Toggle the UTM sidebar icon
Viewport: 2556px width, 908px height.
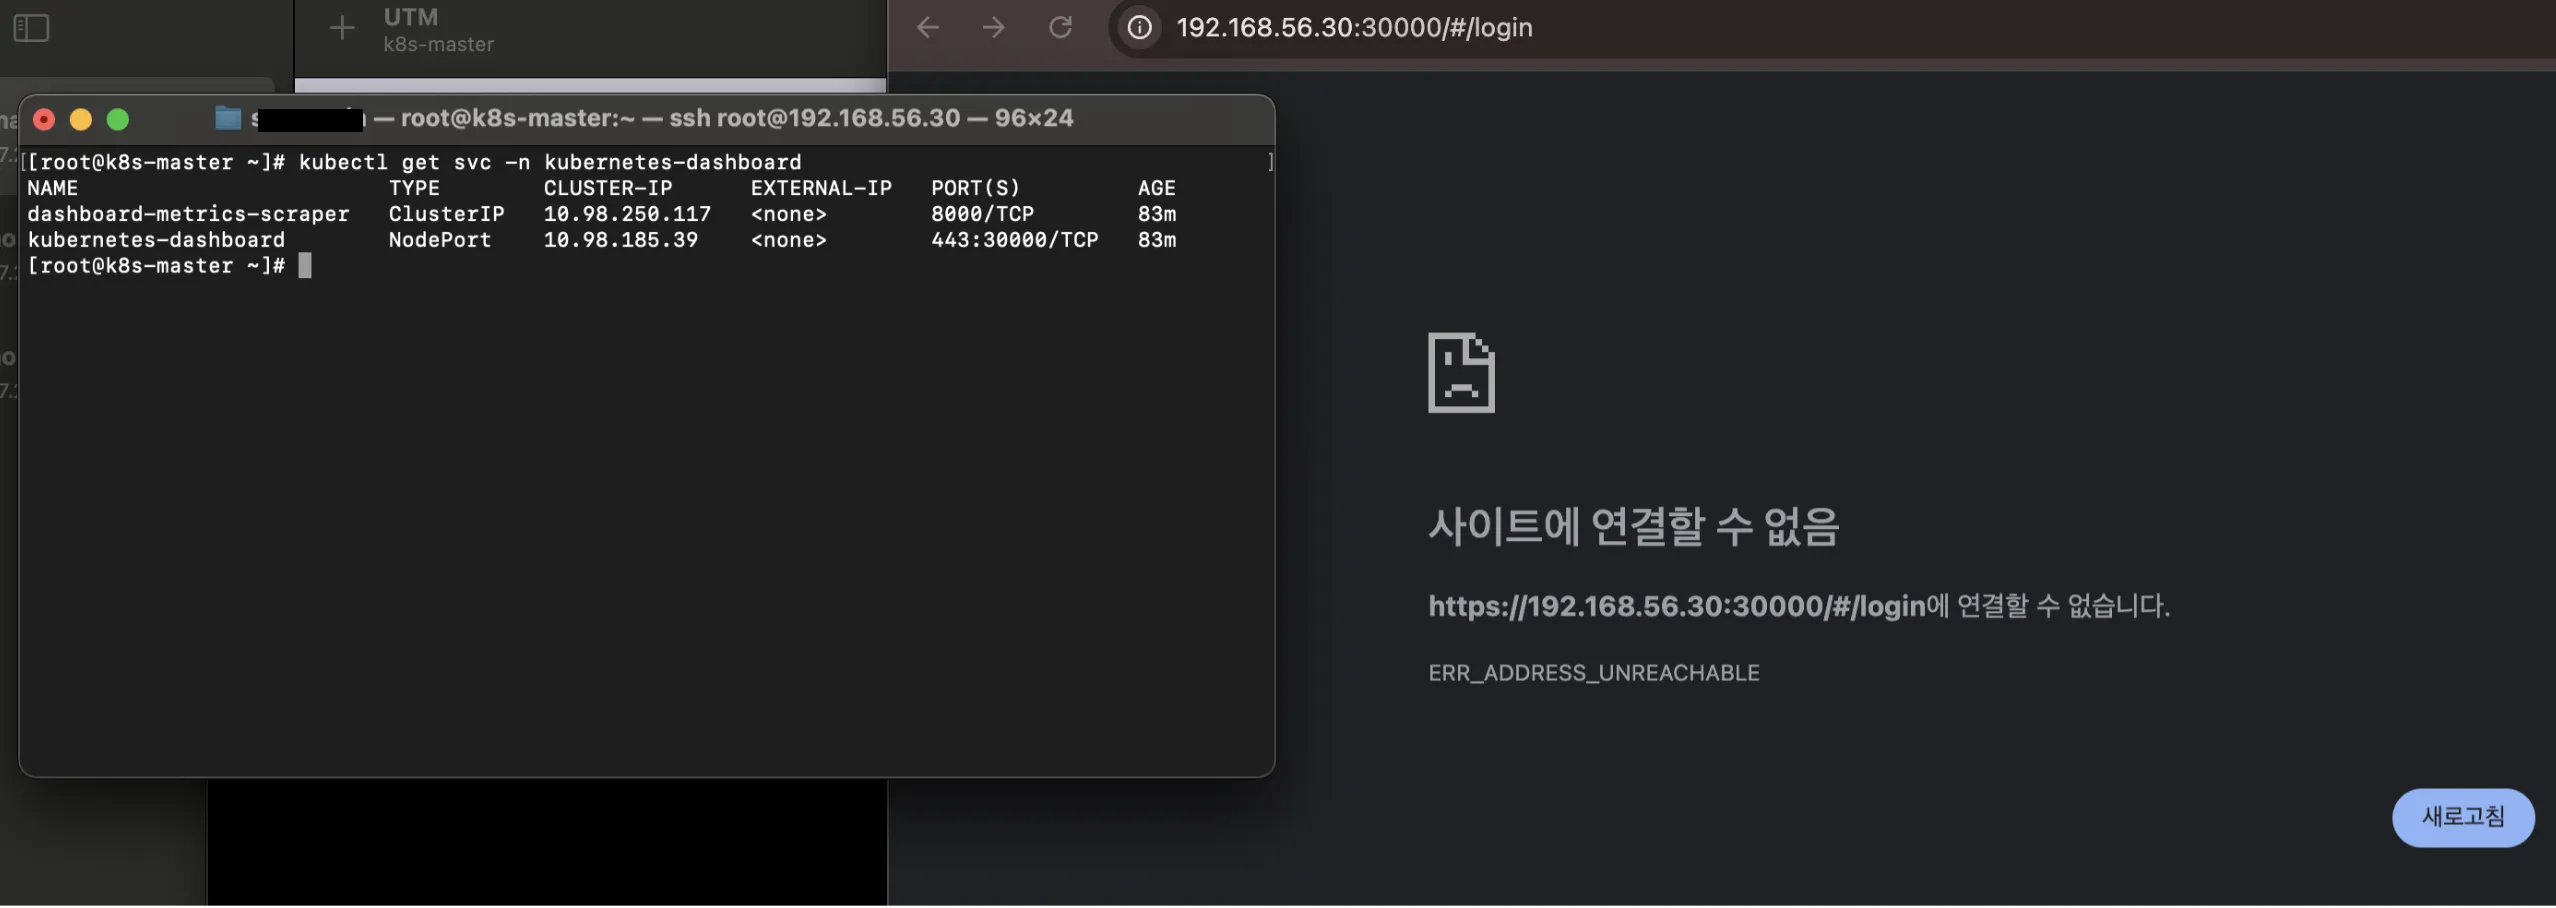tap(31, 28)
